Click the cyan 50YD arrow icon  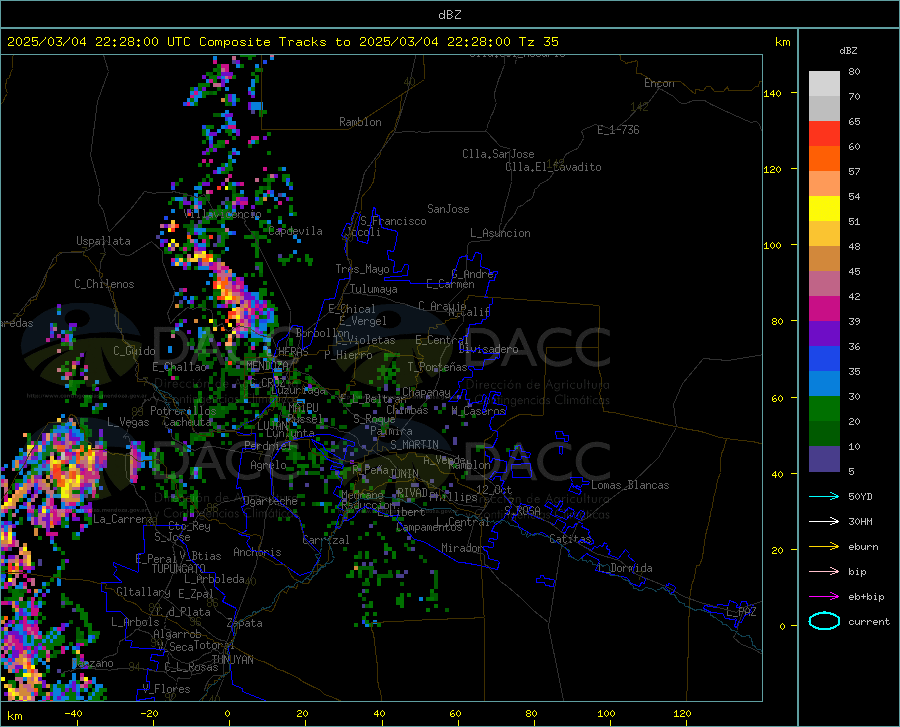click(x=824, y=496)
